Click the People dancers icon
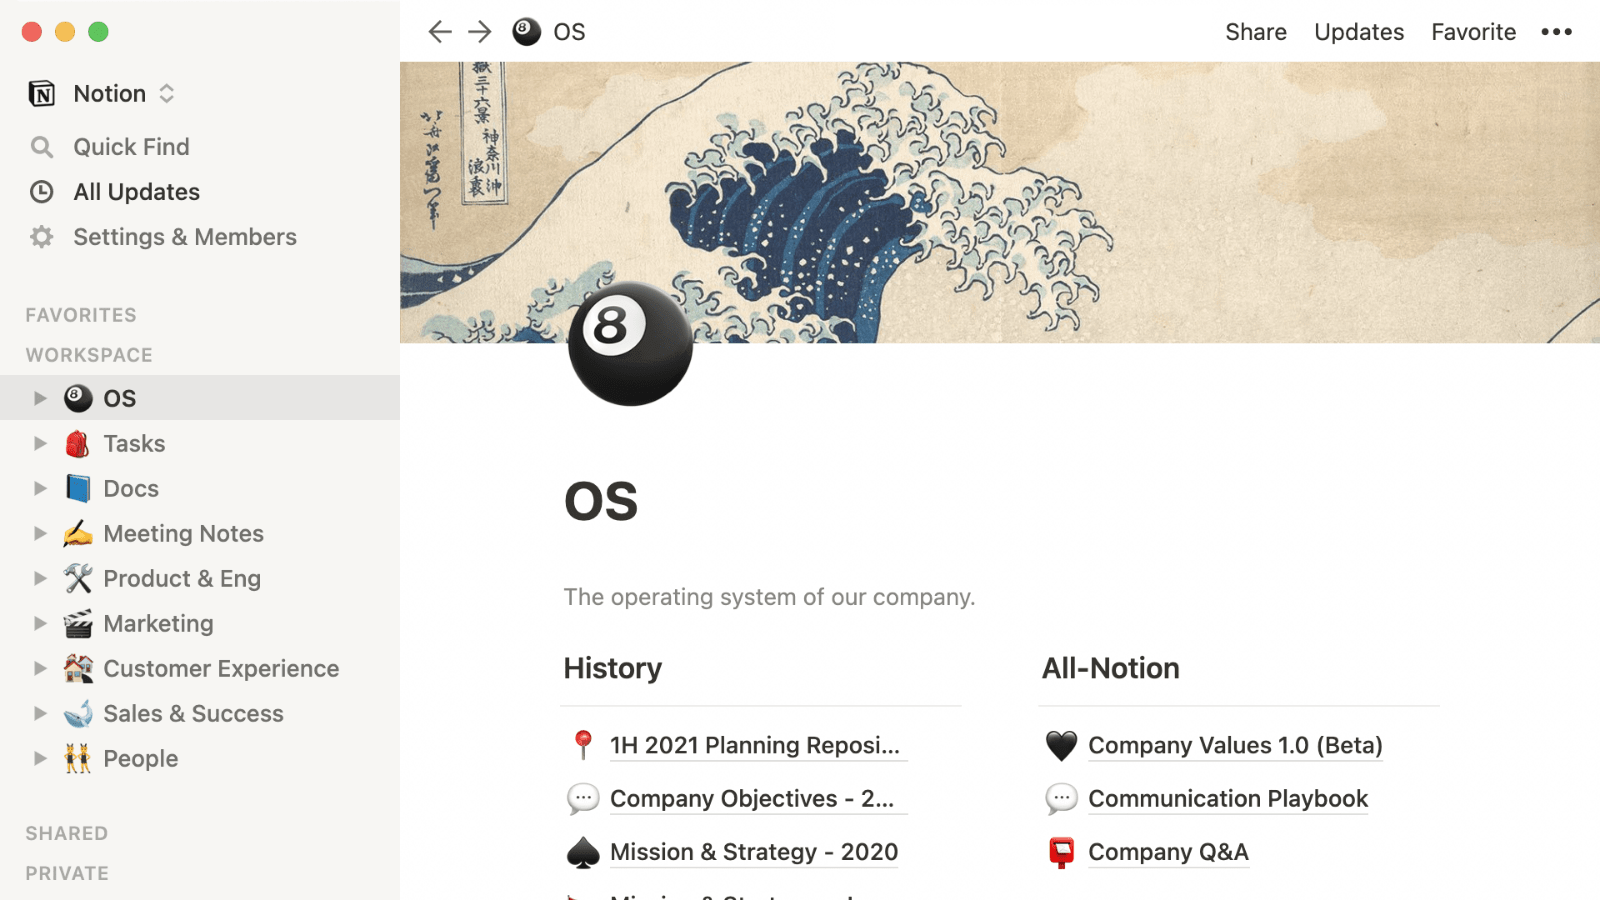 pos(78,758)
